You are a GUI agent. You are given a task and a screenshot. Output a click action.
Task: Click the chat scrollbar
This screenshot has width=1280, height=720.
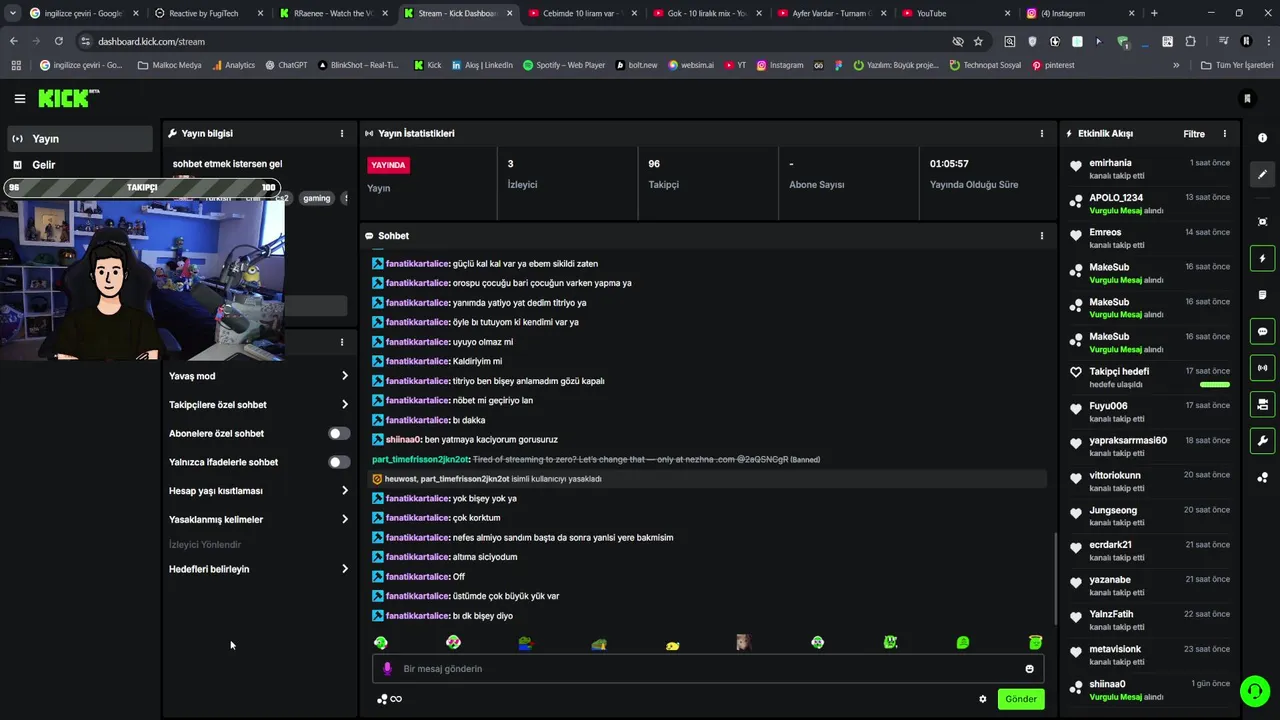(1054, 578)
